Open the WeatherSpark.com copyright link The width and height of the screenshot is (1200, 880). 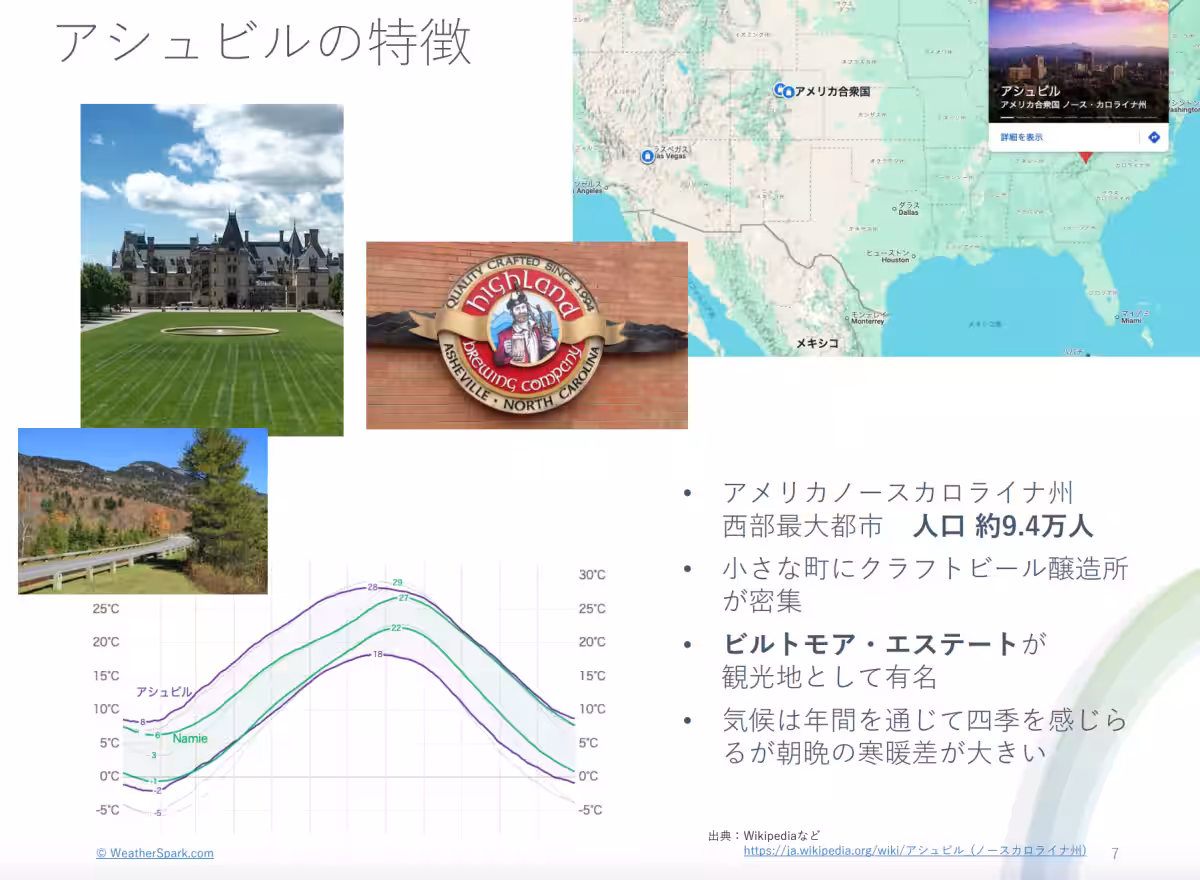155,853
